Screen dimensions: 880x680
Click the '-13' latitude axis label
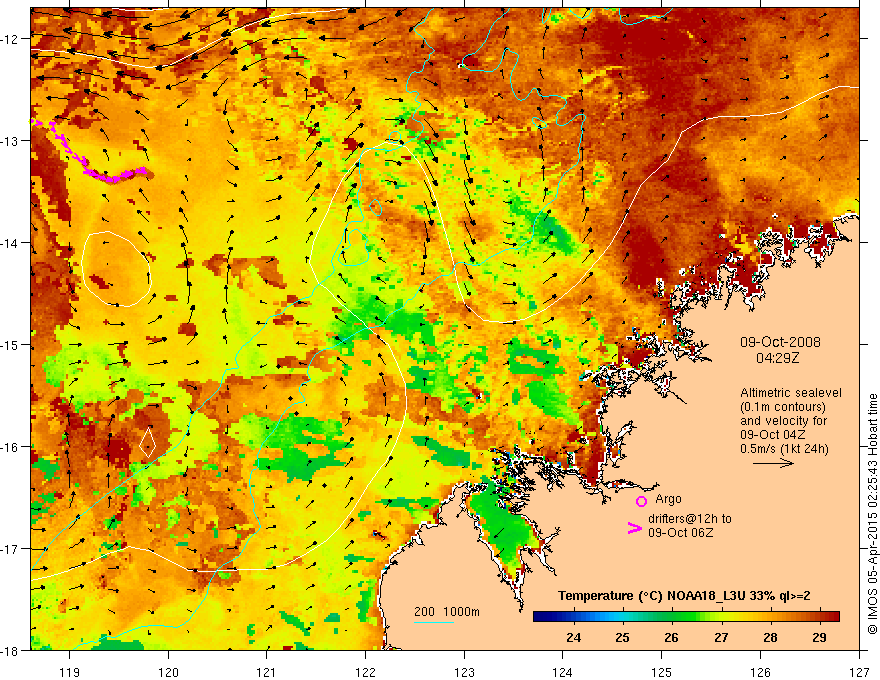coord(11,141)
